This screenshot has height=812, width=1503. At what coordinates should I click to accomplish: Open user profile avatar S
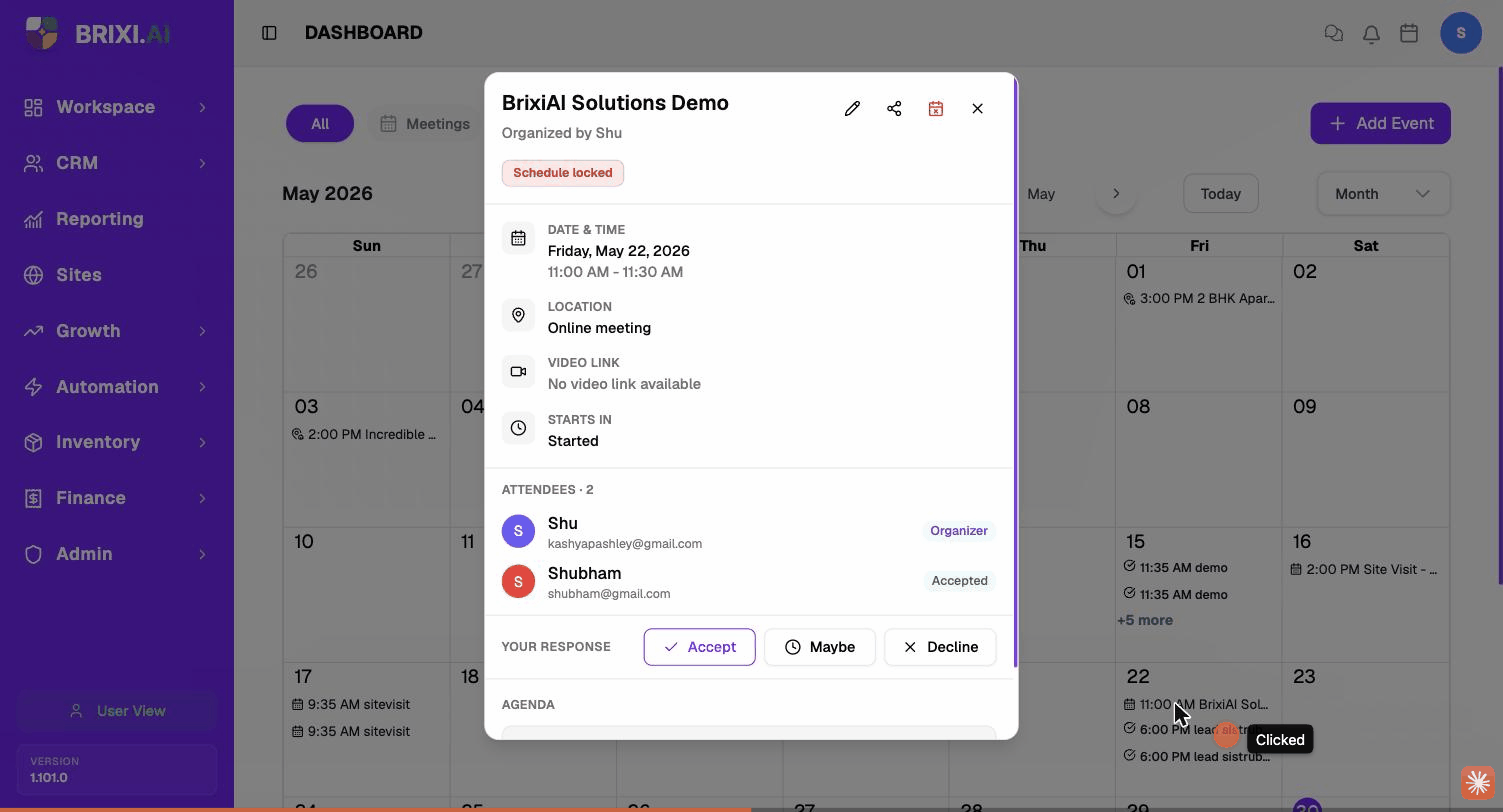point(1461,33)
